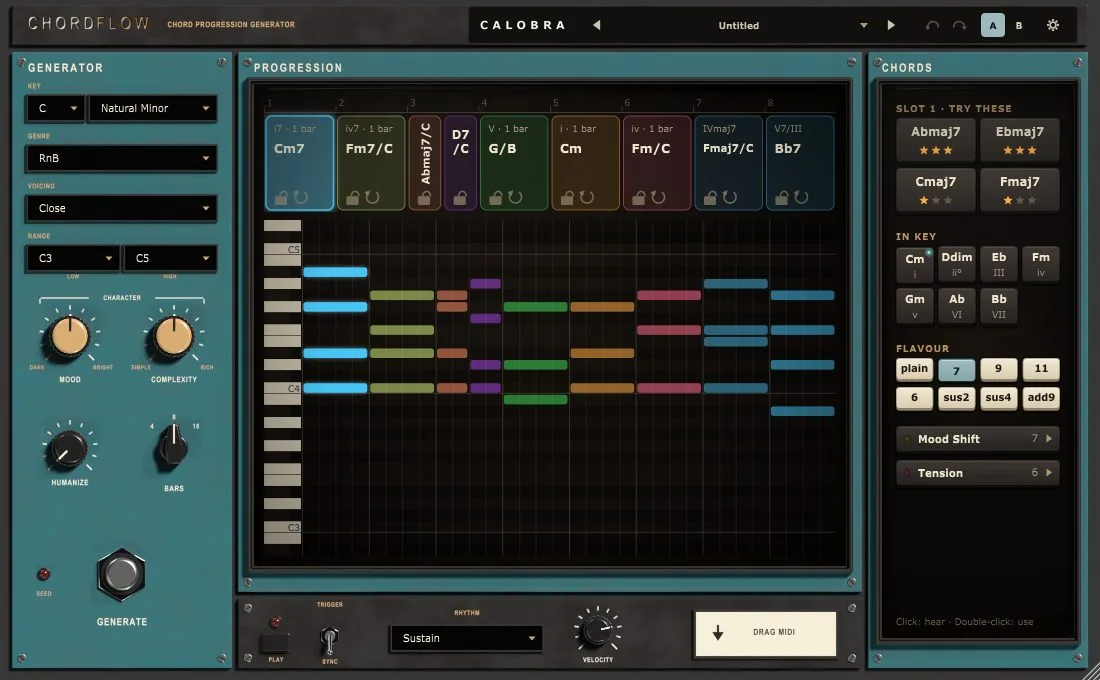This screenshot has height=680, width=1100.
Task: Go to previous preset arrow
Action: click(x=596, y=25)
